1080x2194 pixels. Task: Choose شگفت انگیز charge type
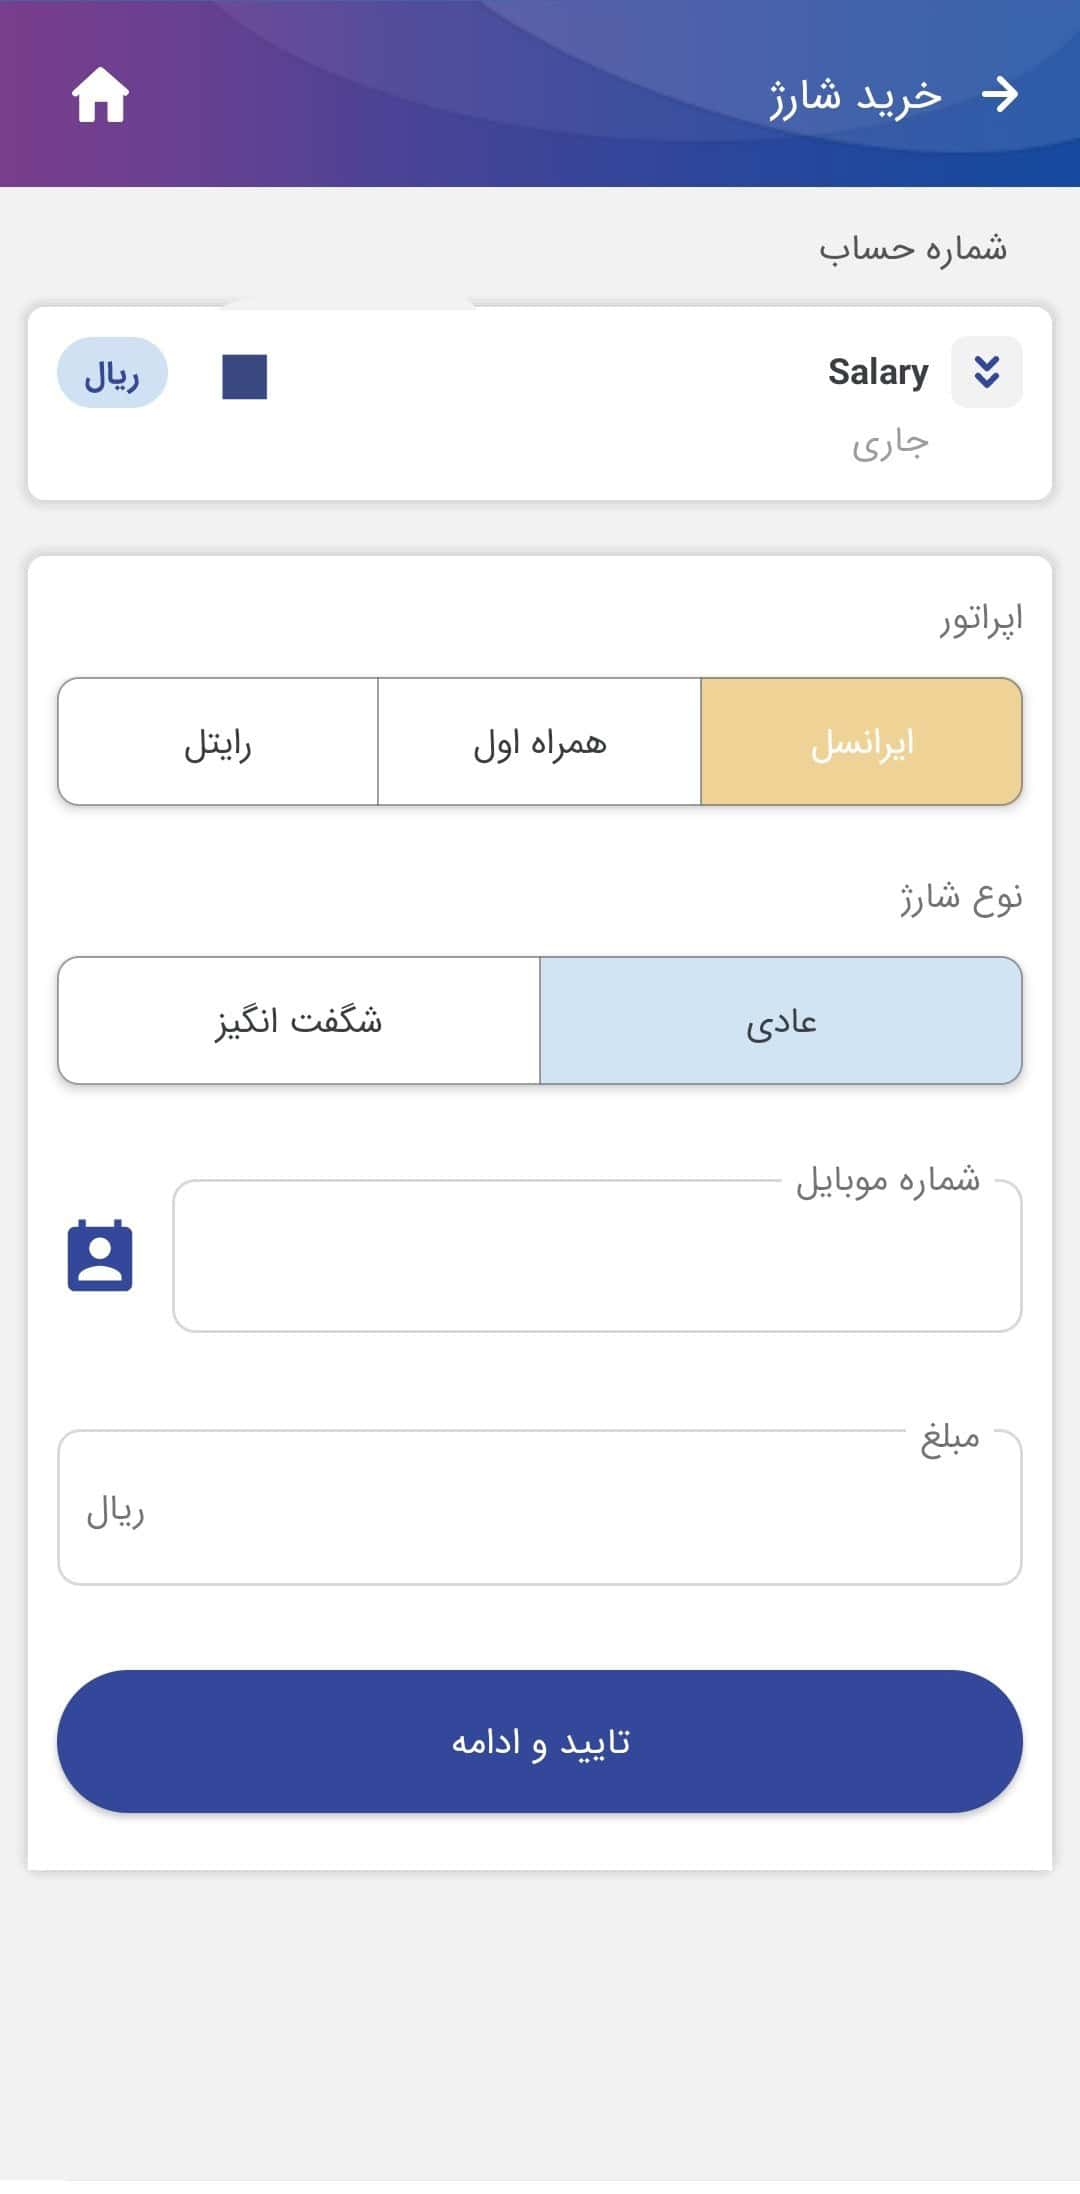point(298,1021)
